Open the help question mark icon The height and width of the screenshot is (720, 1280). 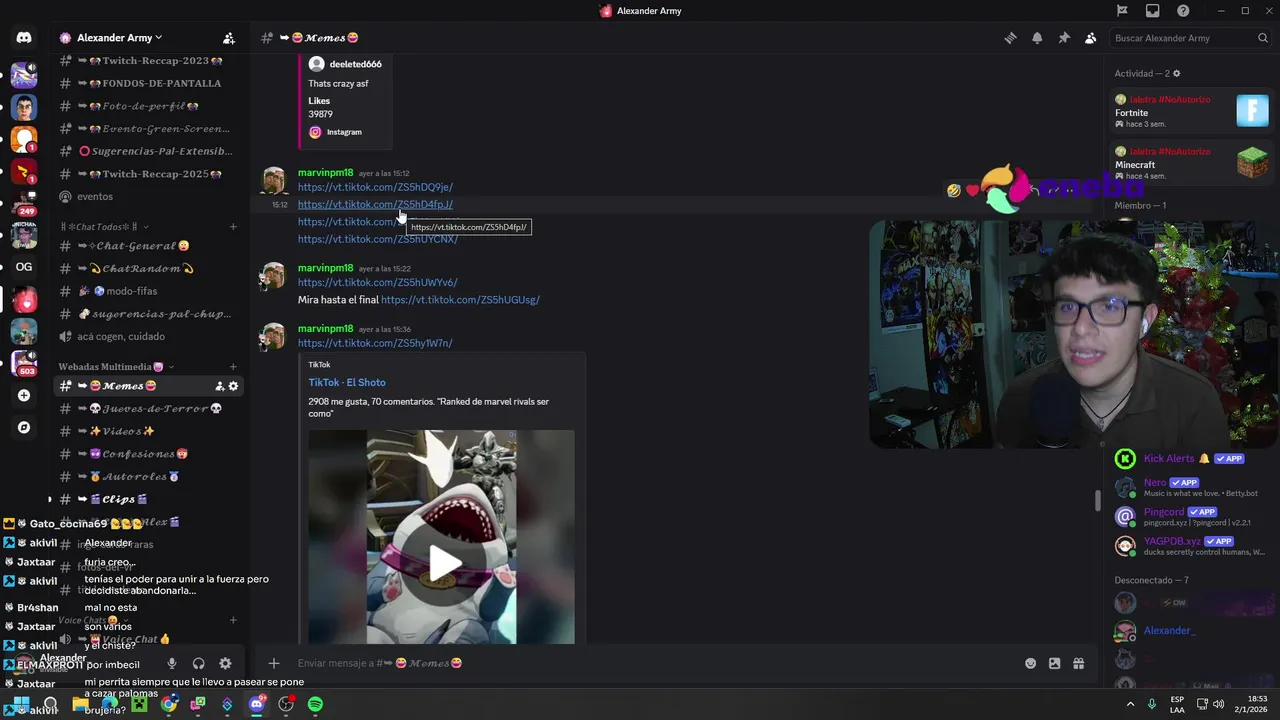pos(1184,11)
